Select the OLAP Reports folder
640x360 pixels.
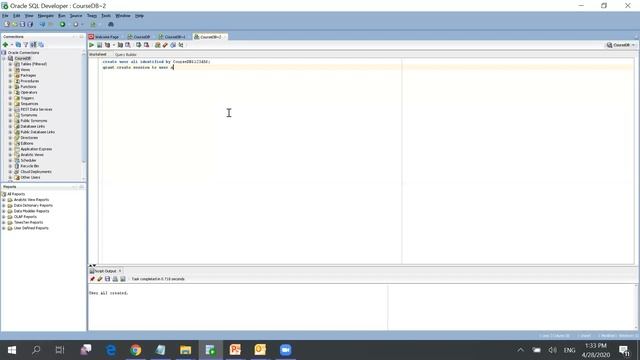(x=25, y=217)
